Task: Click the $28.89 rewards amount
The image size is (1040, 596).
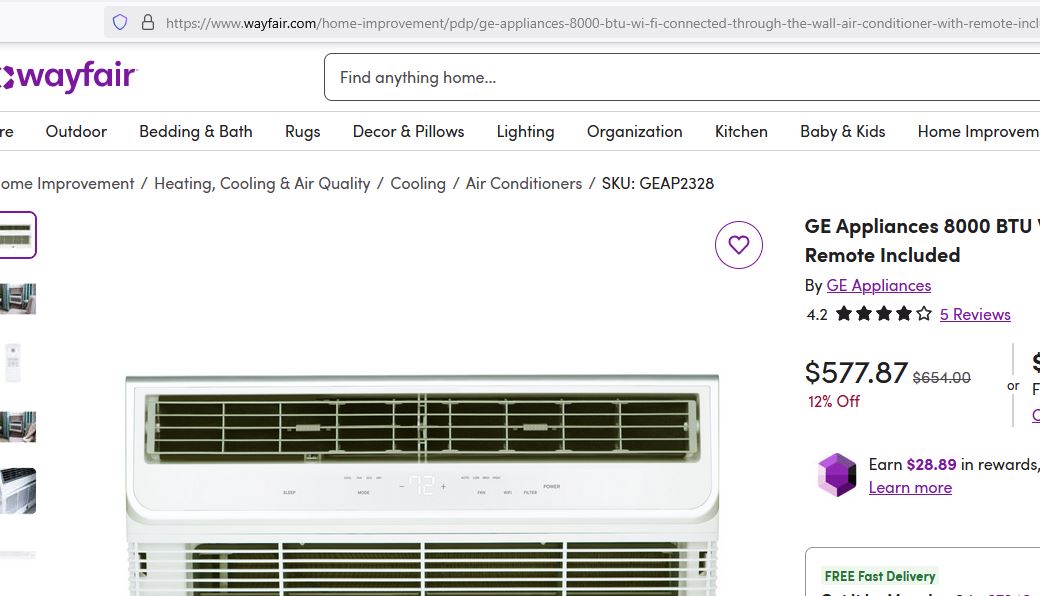Action: pos(932,465)
